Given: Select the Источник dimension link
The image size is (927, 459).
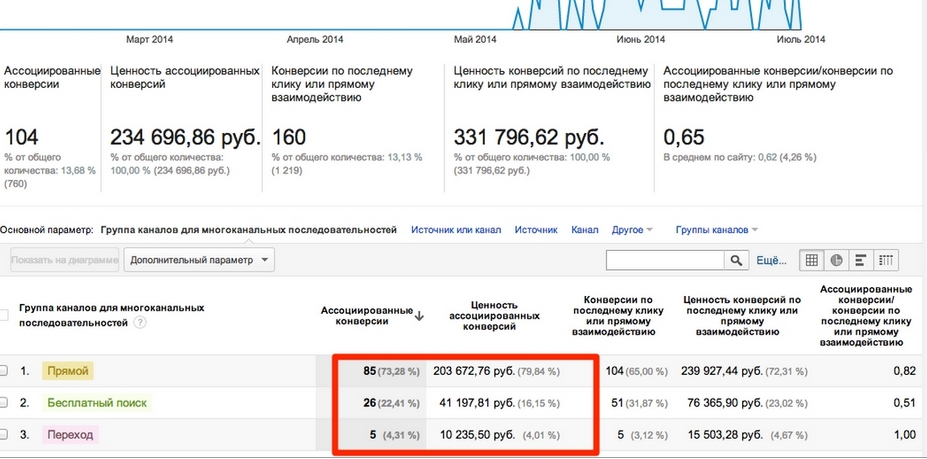Looking at the screenshot, I should pyautogui.click(x=536, y=230).
